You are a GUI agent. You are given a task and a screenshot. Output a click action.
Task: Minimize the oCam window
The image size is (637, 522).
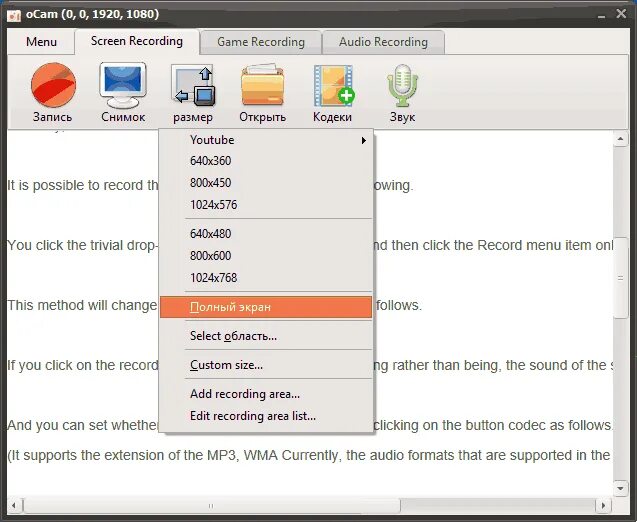point(602,15)
